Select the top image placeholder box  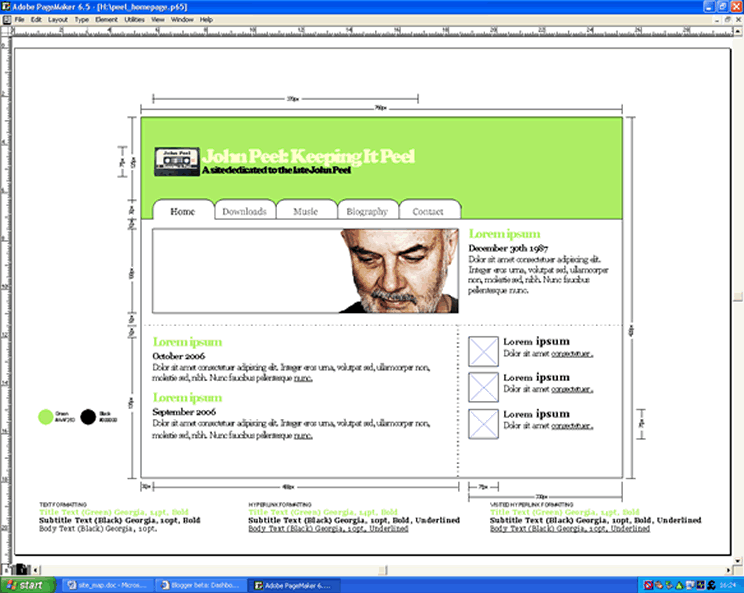[x=484, y=352]
